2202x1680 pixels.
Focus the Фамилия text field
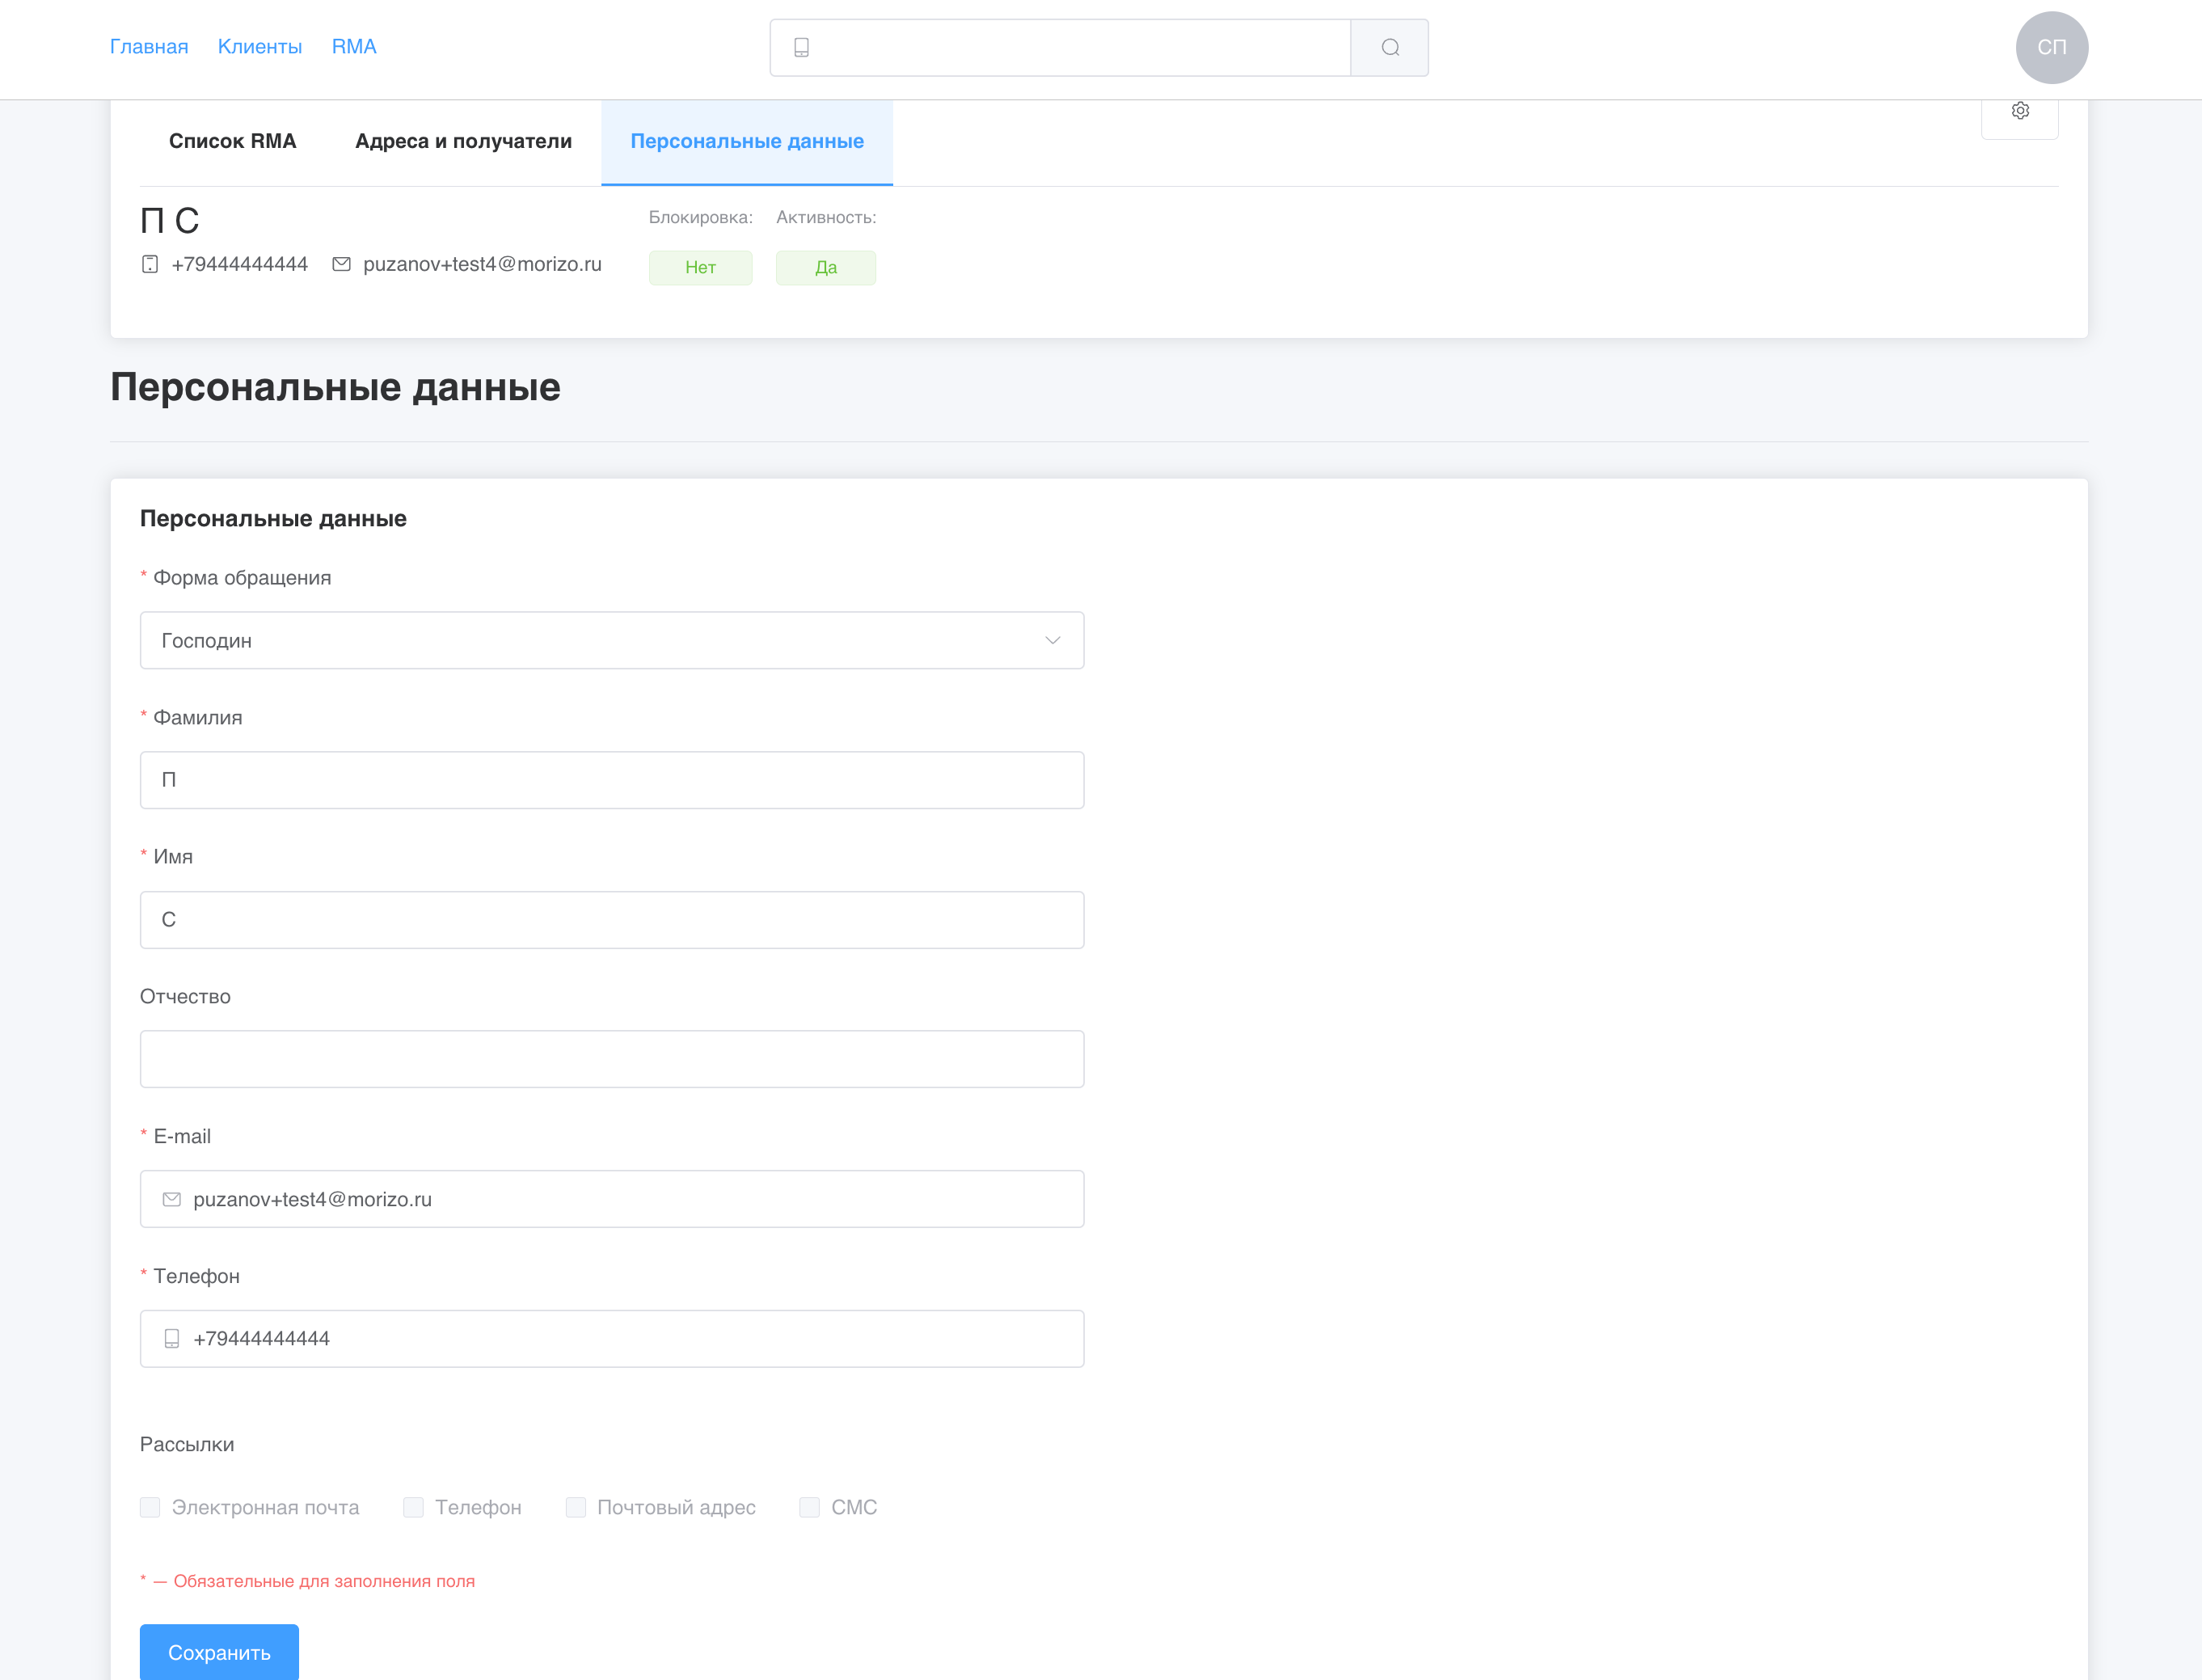coord(611,780)
